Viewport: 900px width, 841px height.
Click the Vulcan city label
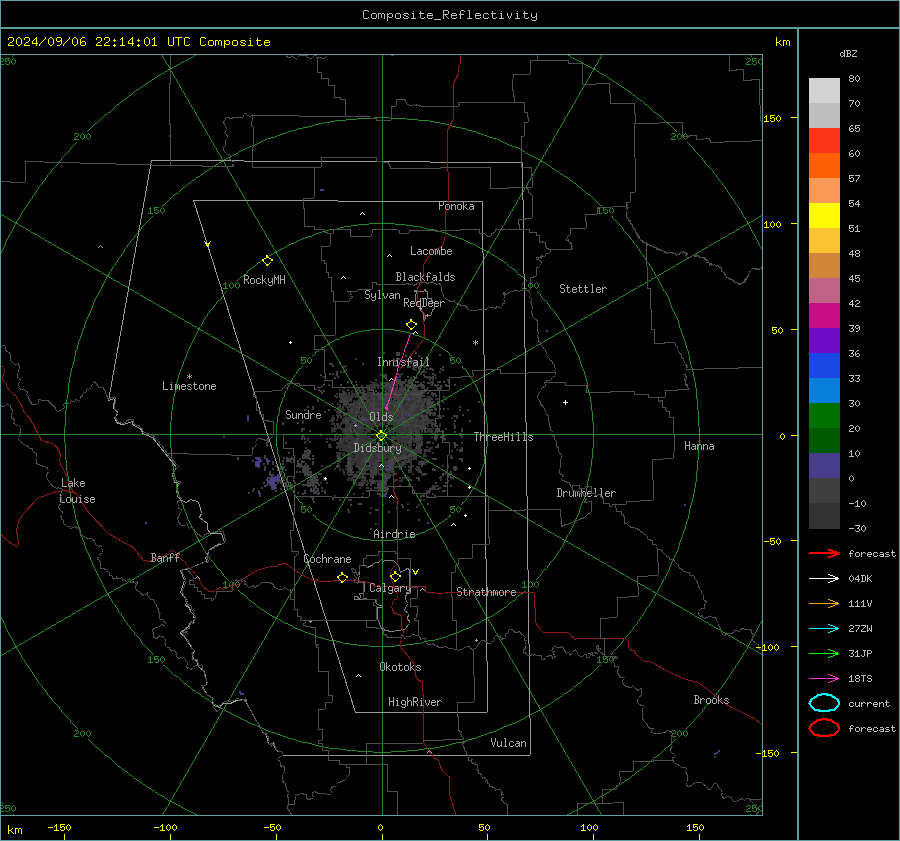(x=509, y=743)
